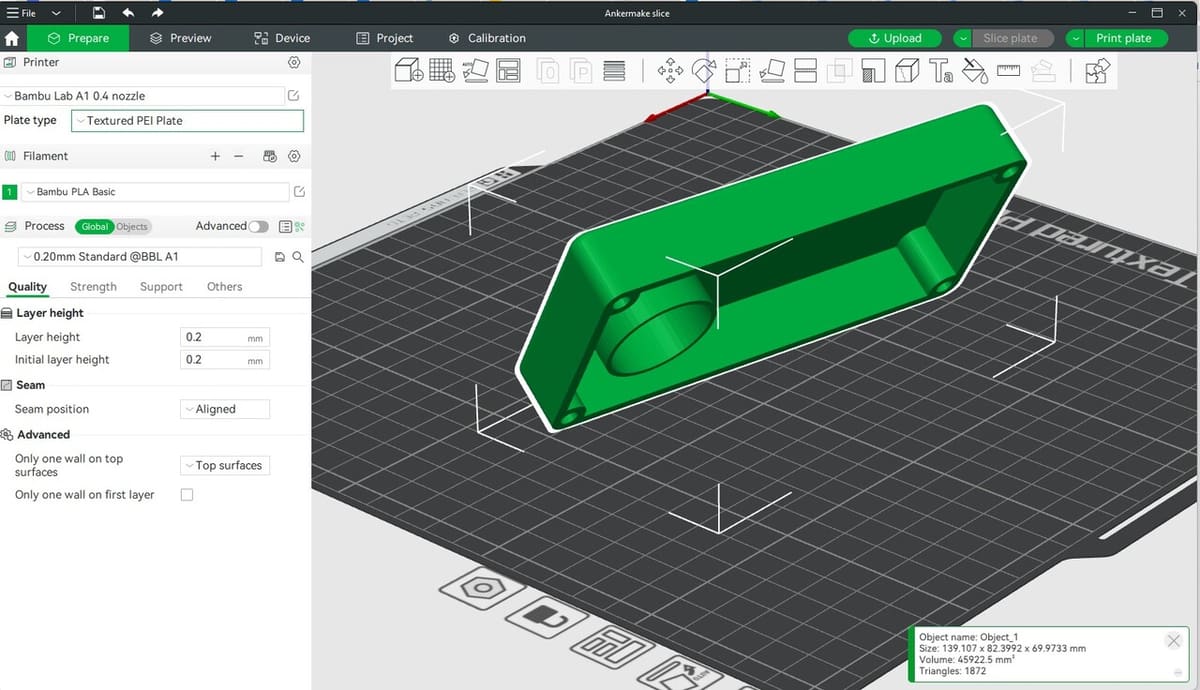Expand the Seam position Aligned dropdown
This screenshot has width=1200, height=690.
[225, 409]
